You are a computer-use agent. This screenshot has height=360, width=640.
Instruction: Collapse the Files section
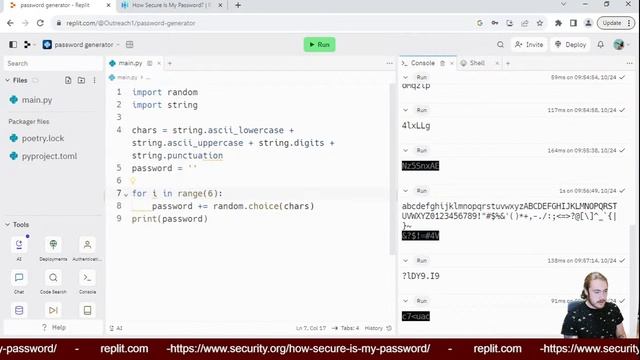pos(7,80)
